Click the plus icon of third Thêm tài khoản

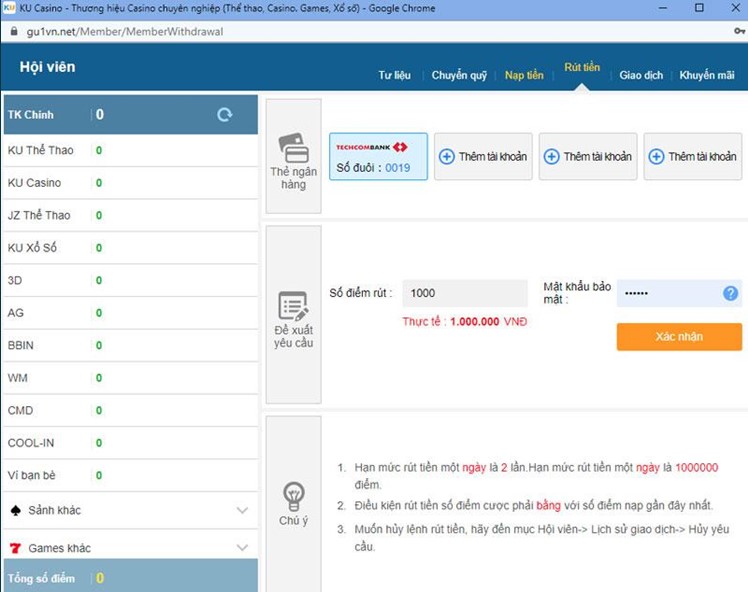(x=656, y=156)
